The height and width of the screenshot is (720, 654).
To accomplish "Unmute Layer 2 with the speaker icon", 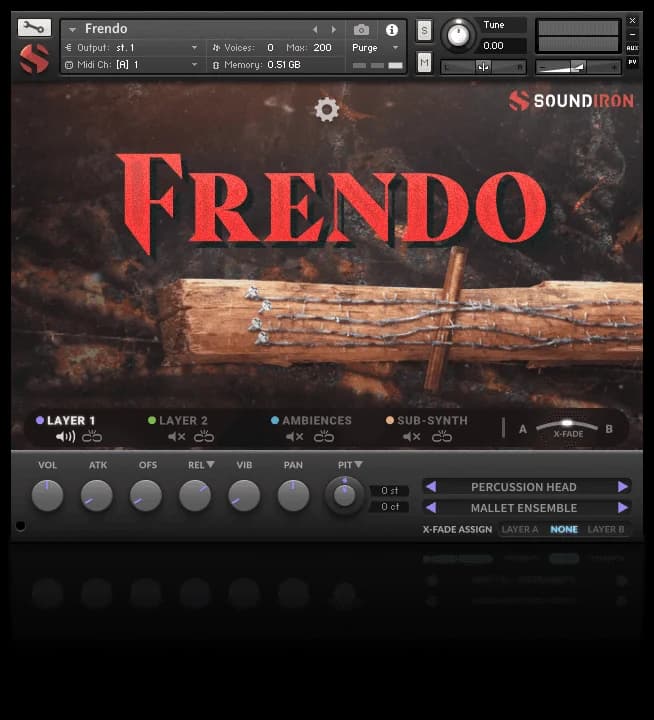I will (176, 437).
